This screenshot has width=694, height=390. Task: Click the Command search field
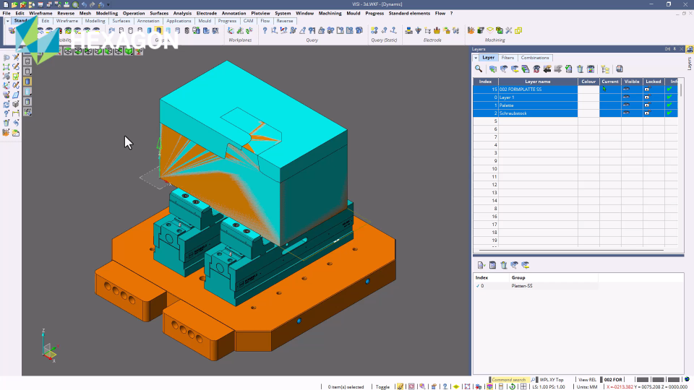509,380
